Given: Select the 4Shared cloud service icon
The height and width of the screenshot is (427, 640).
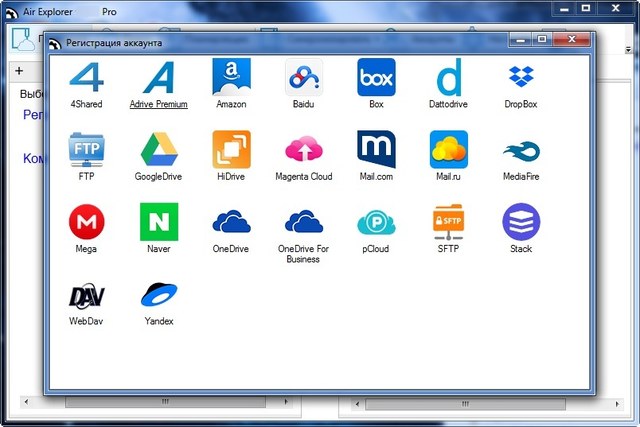Looking at the screenshot, I should coord(87,77).
